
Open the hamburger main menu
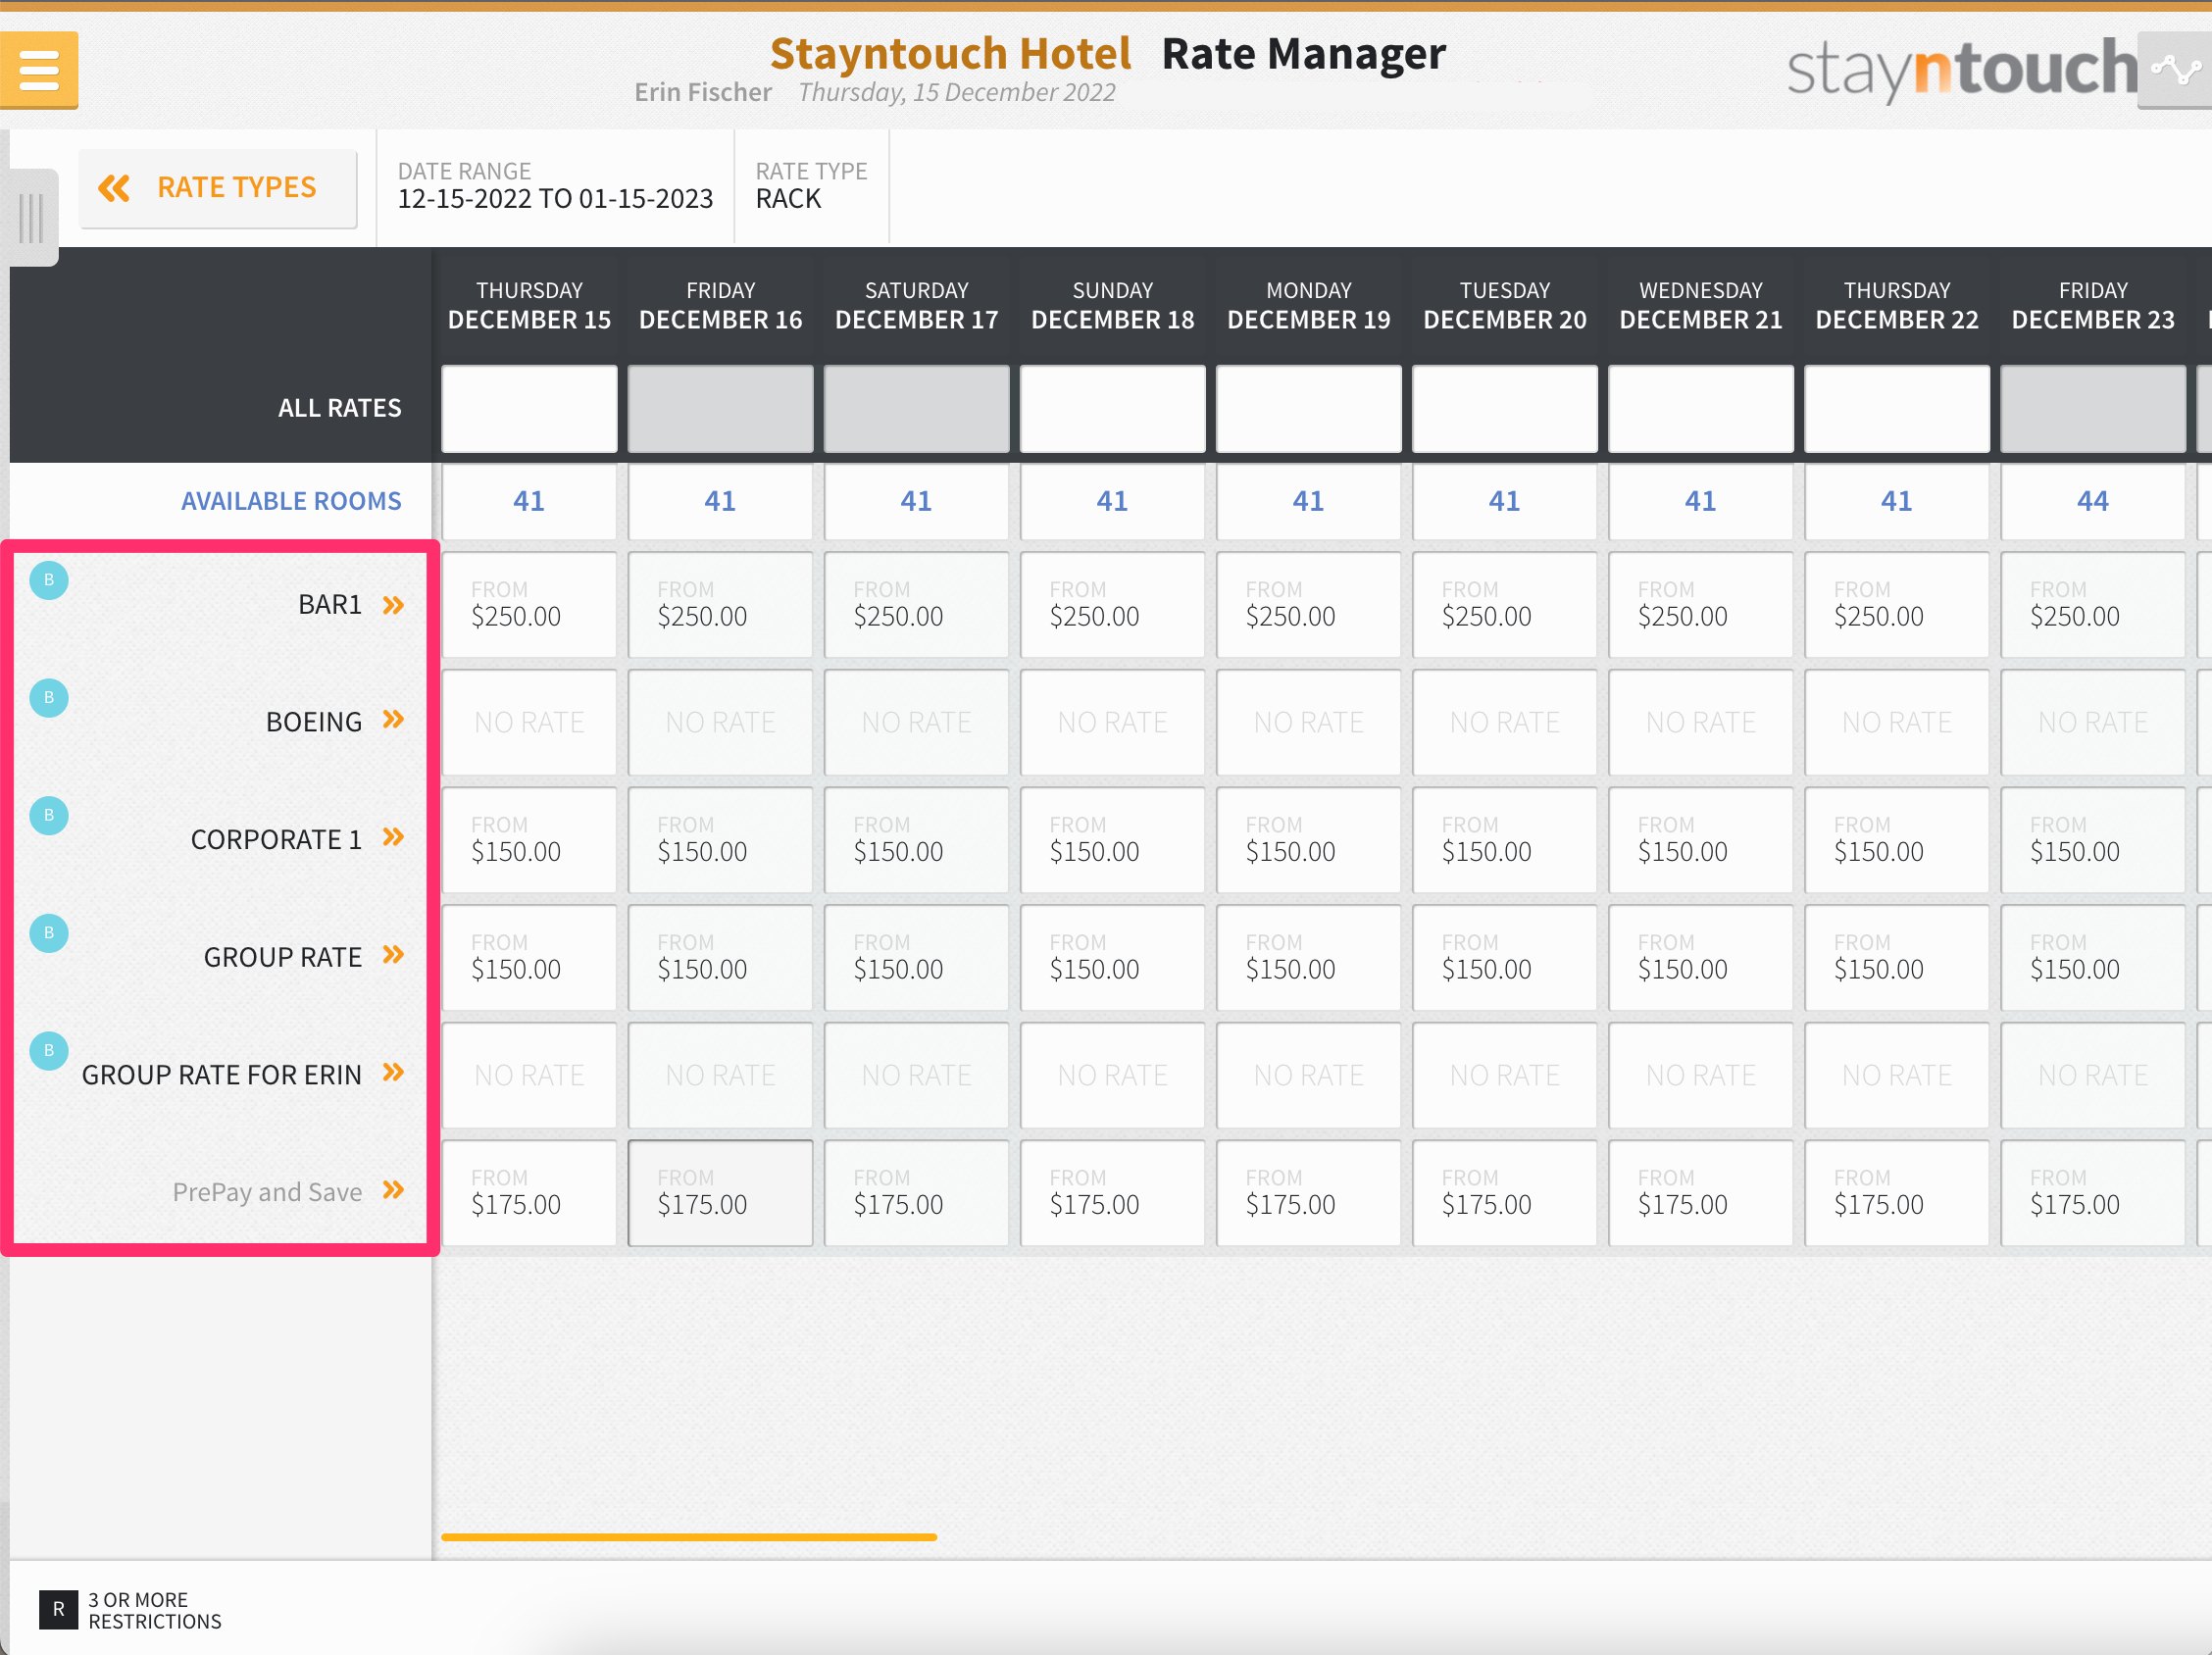click(39, 70)
